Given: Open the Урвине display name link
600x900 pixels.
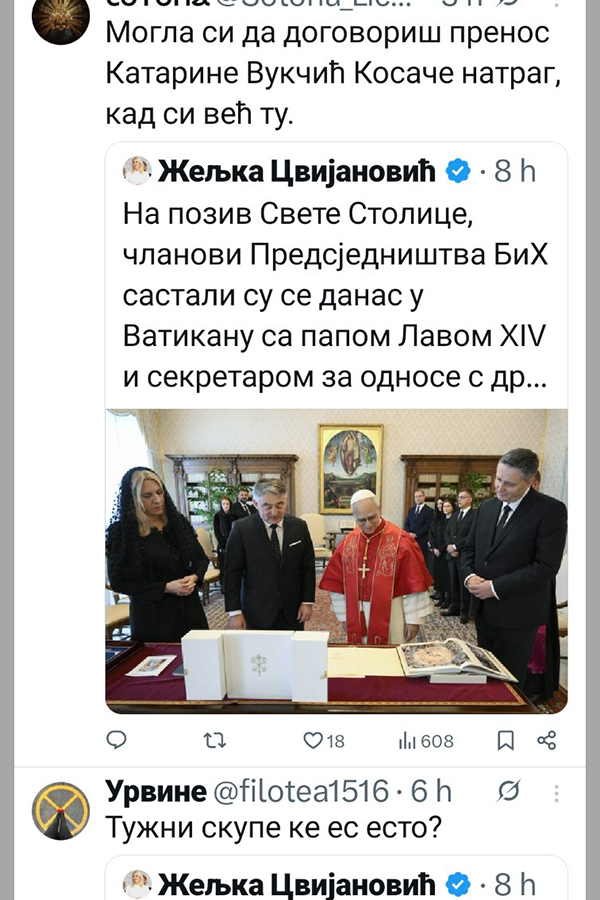Looking at the screenshot, I should [156, 792].
